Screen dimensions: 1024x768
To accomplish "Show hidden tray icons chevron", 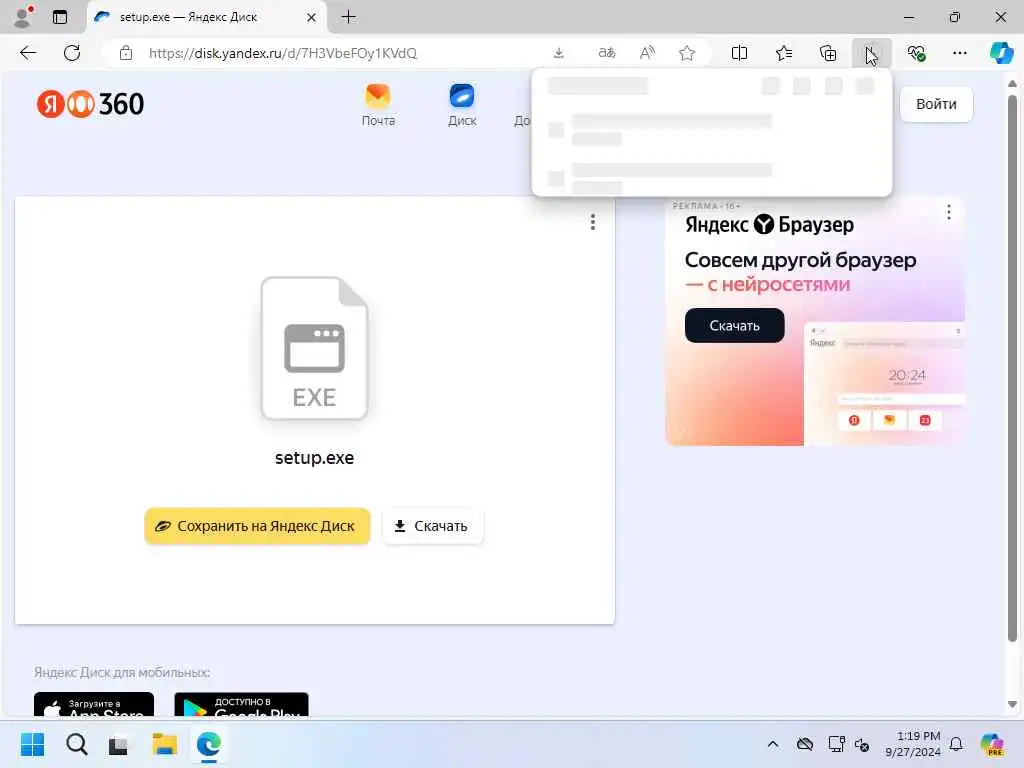I will (x=773, y=744).
